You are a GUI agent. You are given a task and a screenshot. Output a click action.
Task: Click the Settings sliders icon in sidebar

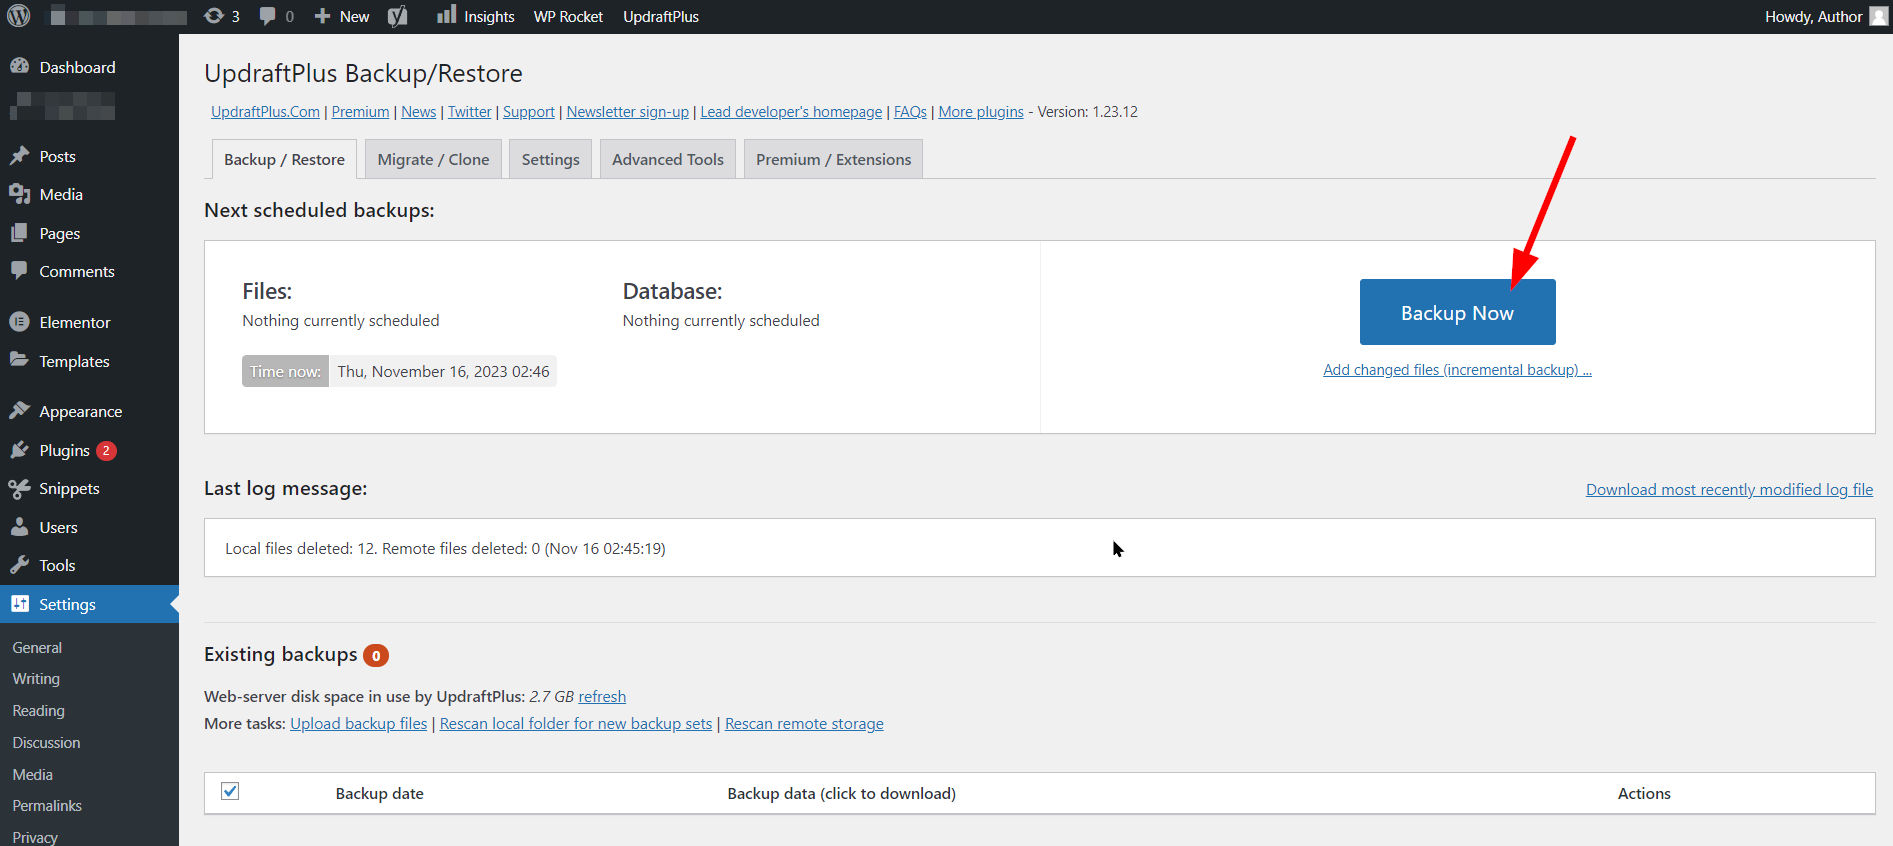[x=19, y=604]
